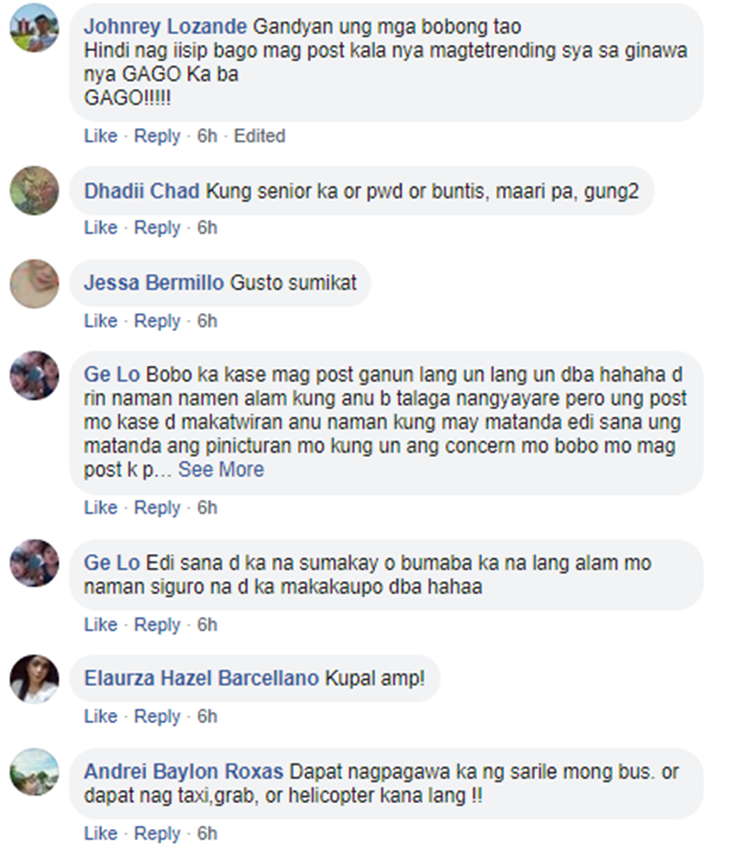The width and height of the screenshot is (750, 852).
Task: Expand Ge Lo's comment with See More
Action: (x=221, y=469)
